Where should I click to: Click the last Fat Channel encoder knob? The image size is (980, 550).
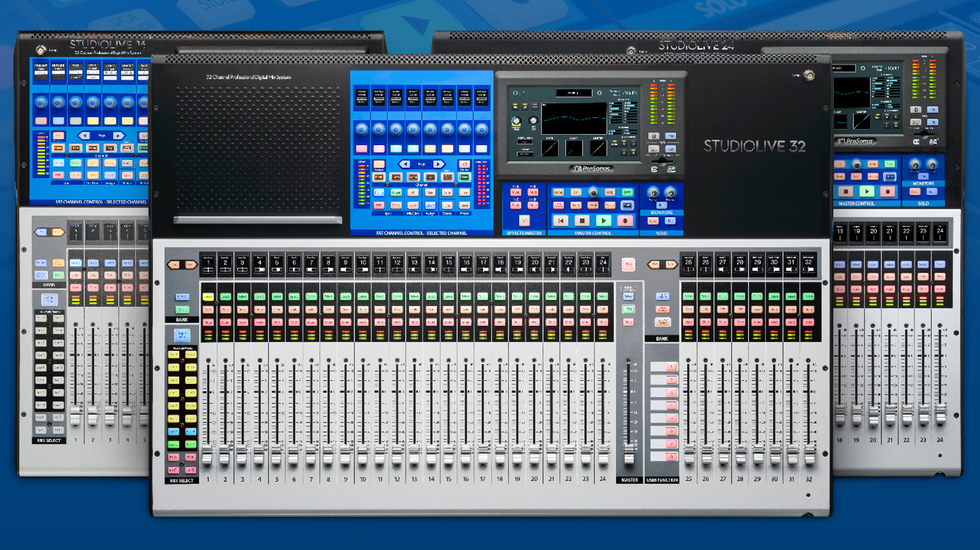[481, 129]
